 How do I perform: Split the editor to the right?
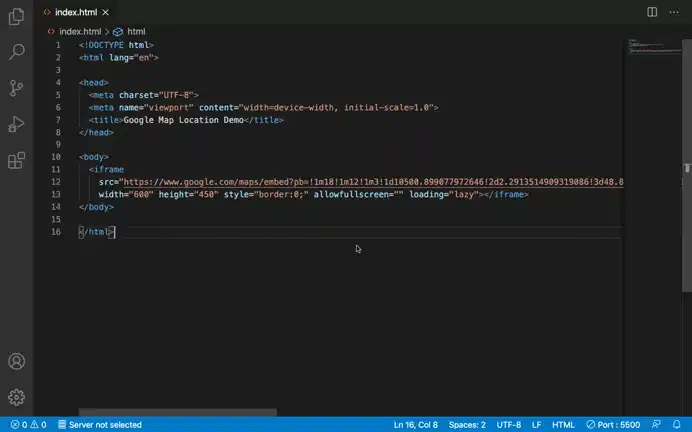pyautogui.click(x=652, y=12)
